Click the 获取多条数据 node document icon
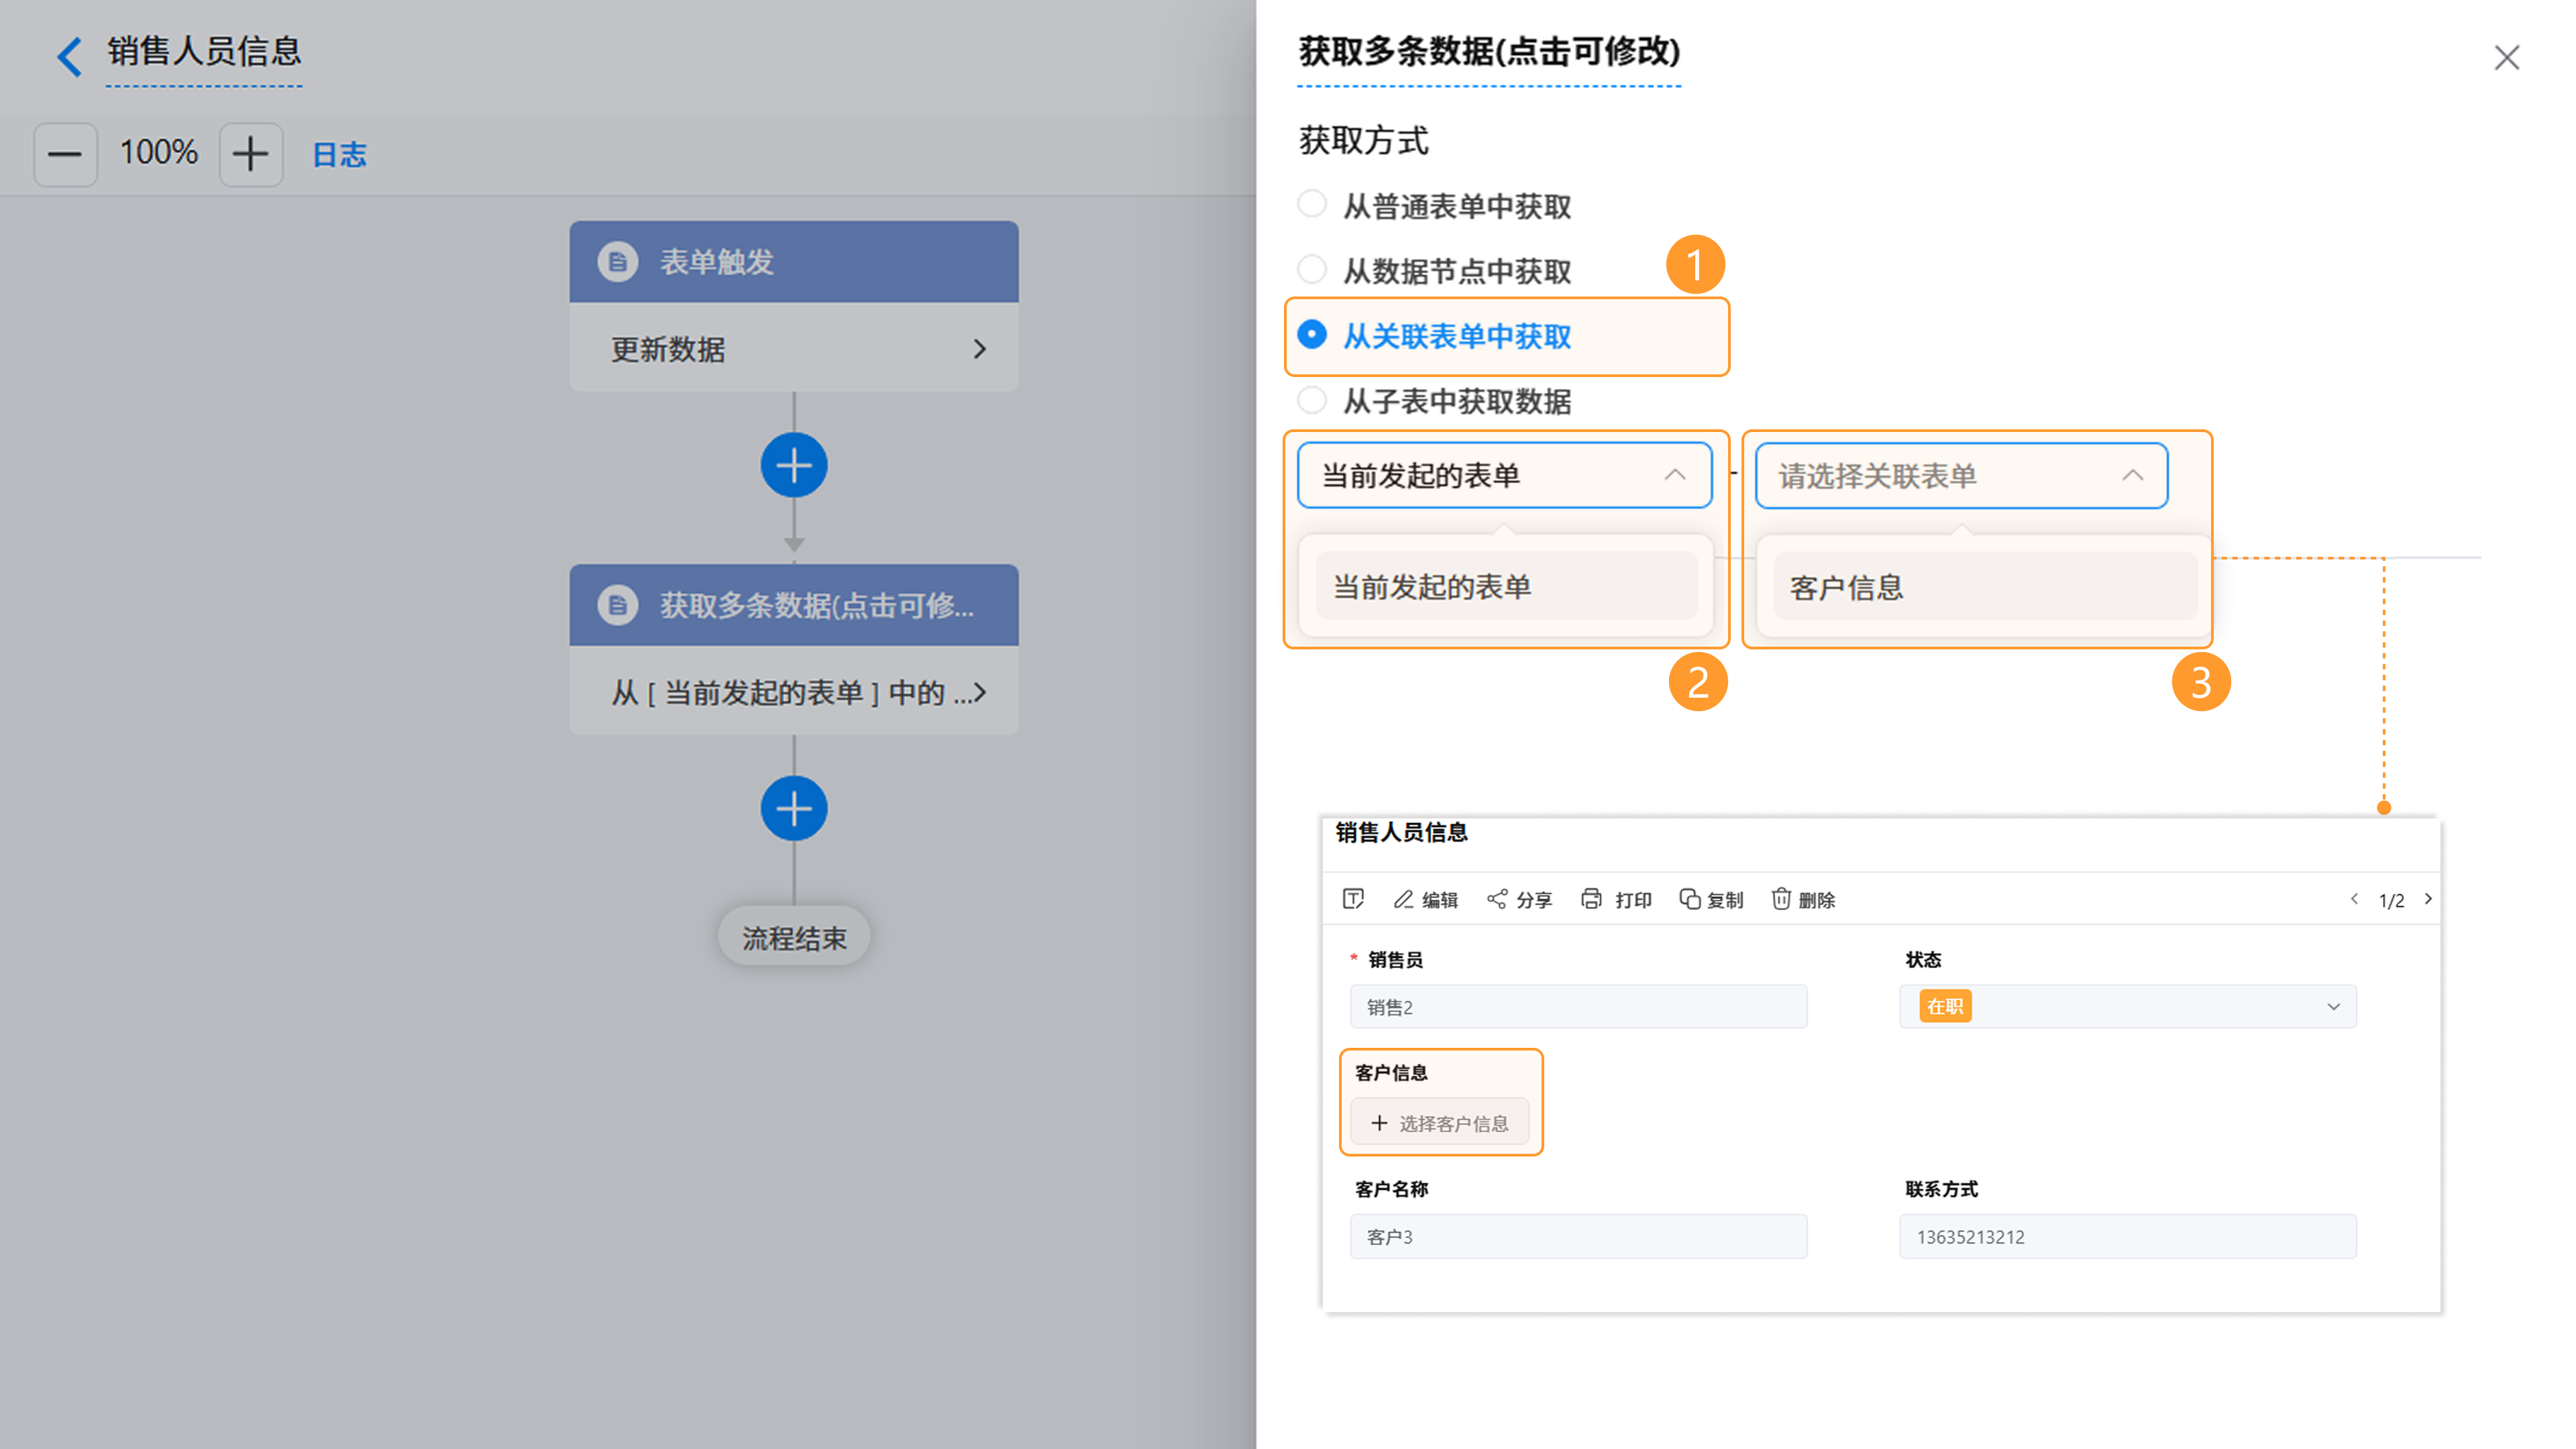This screenshot has height=1449, width=2576. click(617, 605)
